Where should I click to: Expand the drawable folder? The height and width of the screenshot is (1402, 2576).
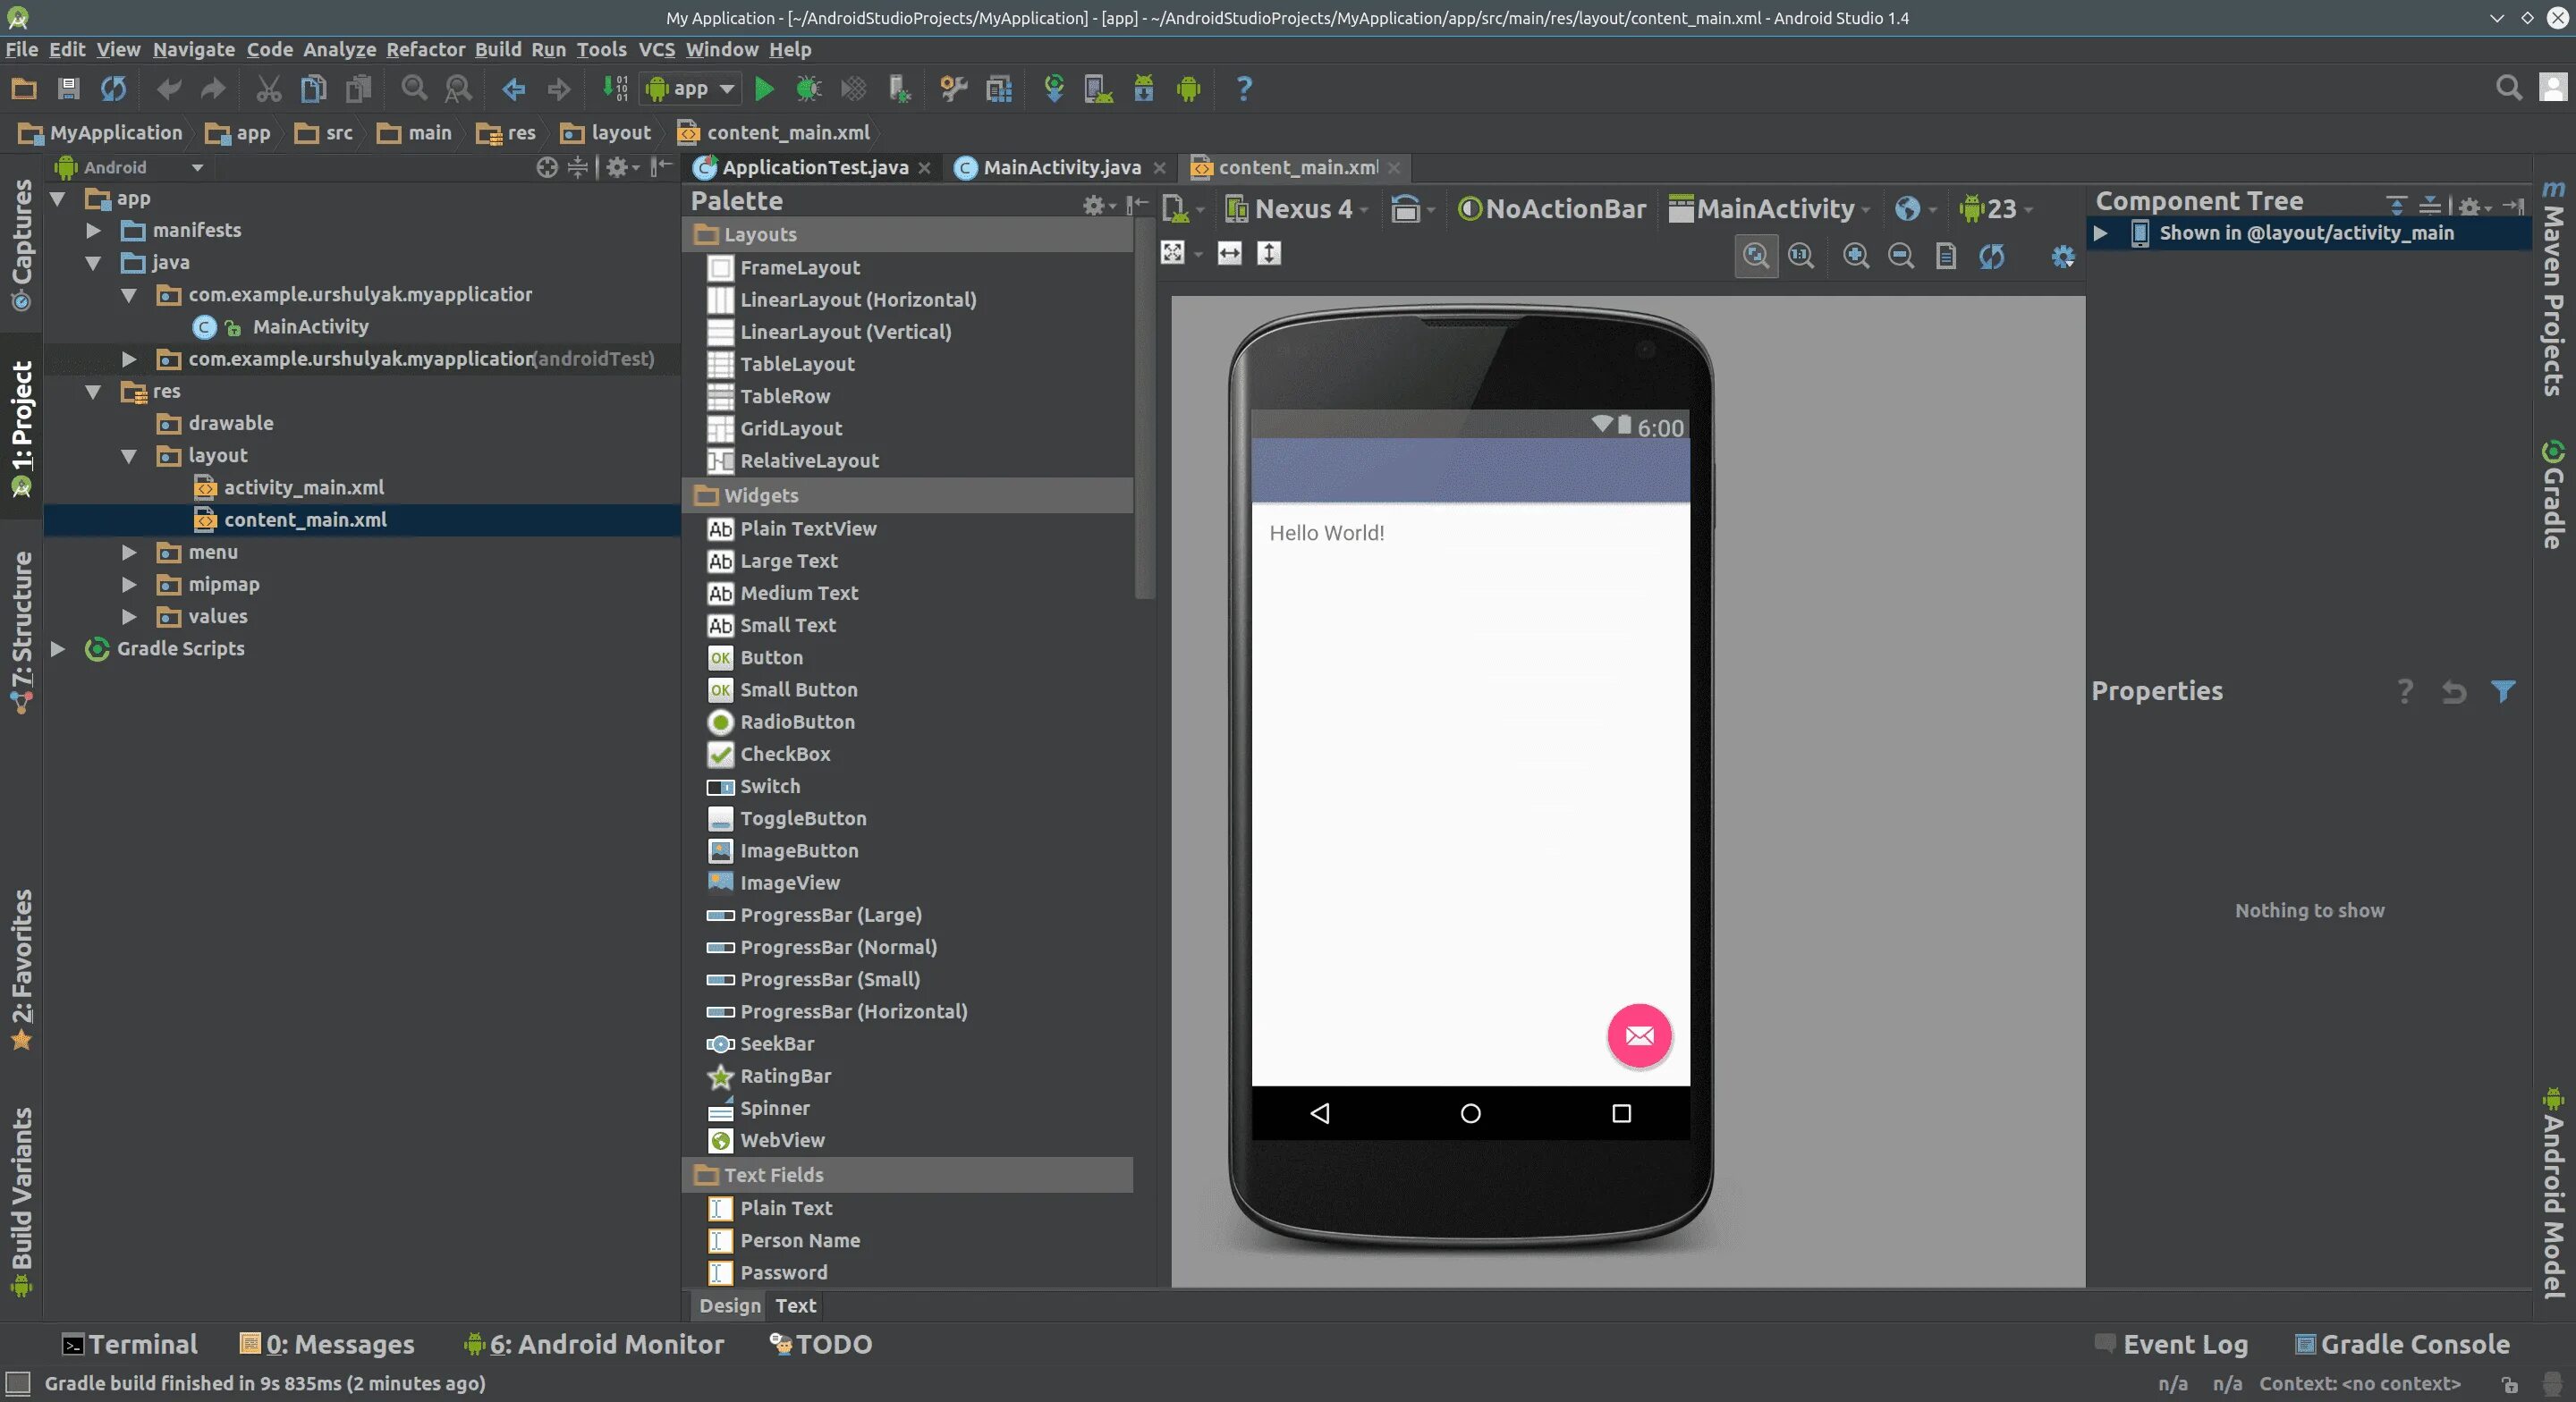130,421
